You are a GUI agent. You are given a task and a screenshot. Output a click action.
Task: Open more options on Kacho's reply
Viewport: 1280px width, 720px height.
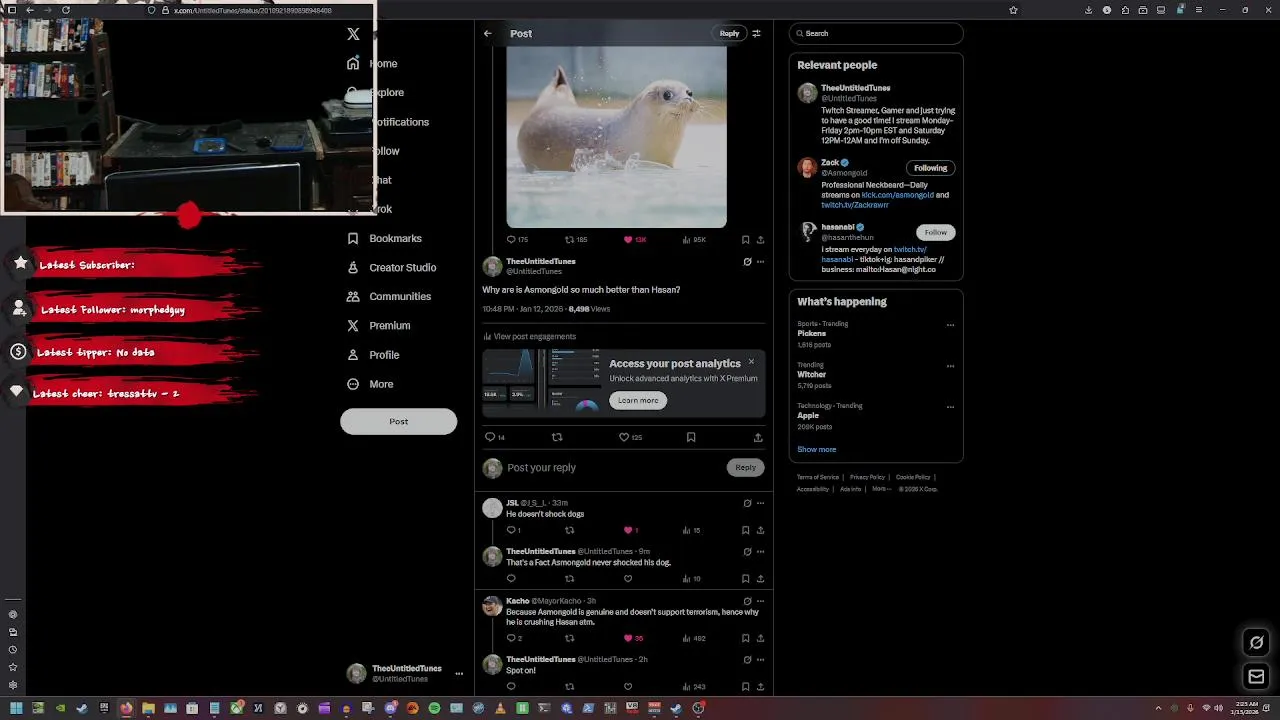(760, 601)
